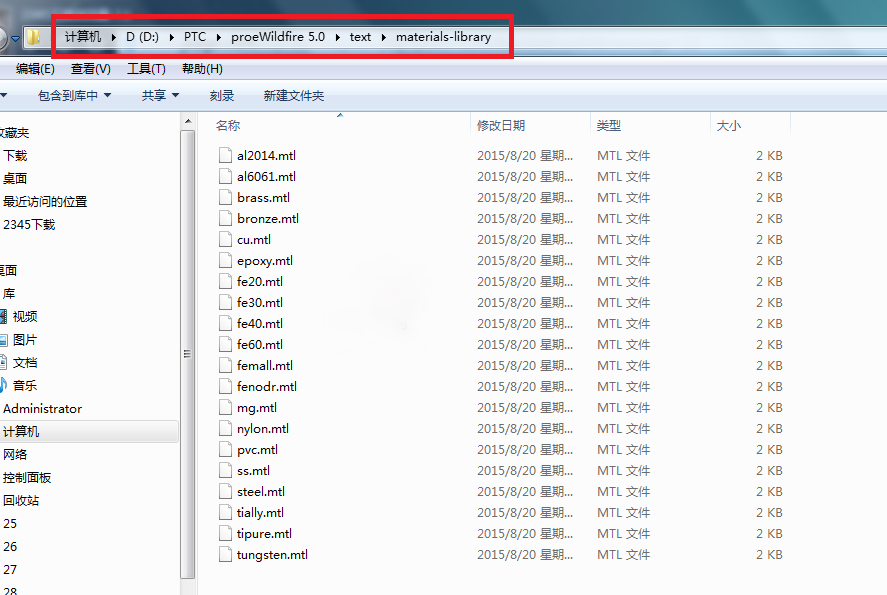887x595 pixels.
Task: Expand the arrow after text in path
Action: coord(384,37)
